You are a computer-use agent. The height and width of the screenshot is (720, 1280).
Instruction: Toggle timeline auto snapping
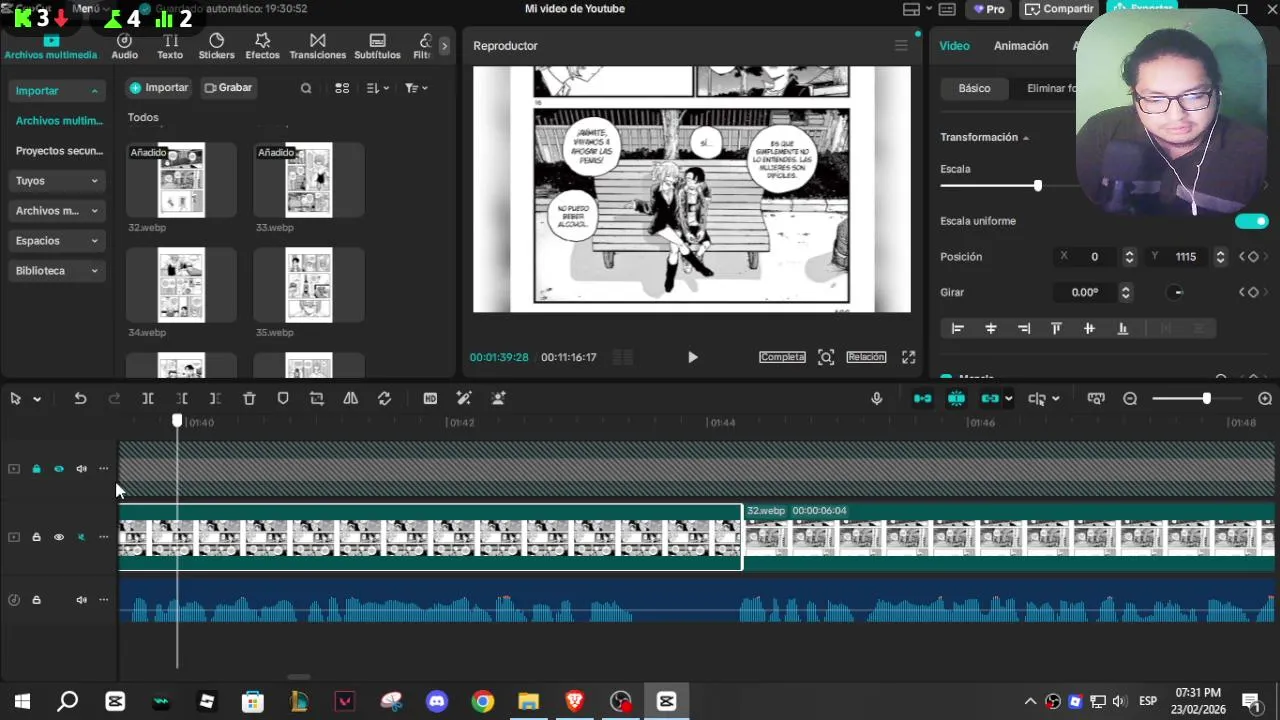[x=956, y=399]
